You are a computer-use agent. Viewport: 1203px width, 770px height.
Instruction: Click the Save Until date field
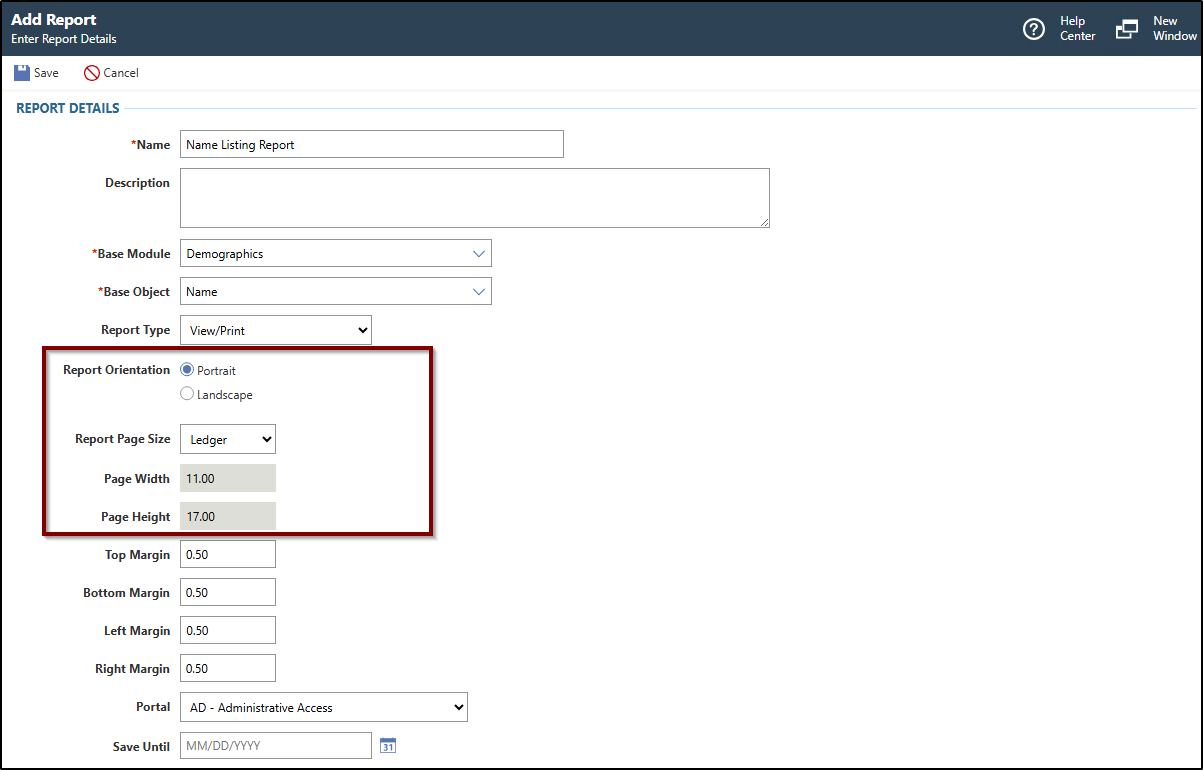pyautogui.click(x=275, y=746)
